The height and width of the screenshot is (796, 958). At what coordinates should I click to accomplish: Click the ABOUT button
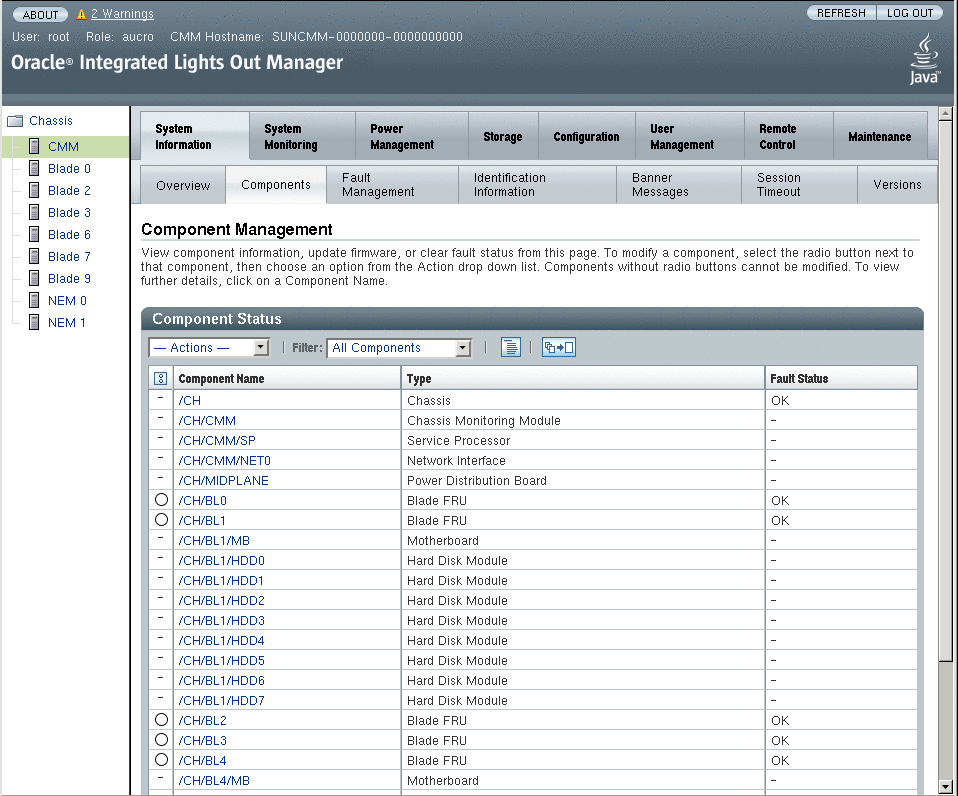tap(40, 15)
